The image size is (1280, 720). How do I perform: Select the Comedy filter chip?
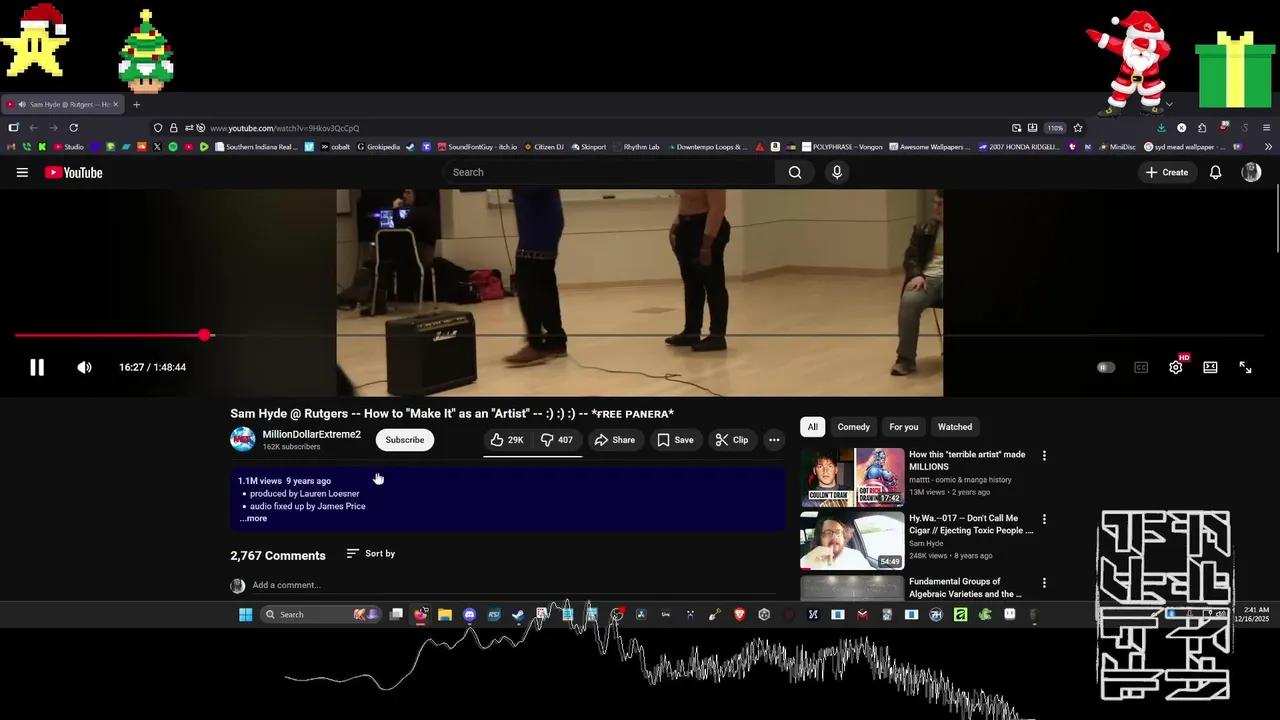pyautogui.click(x=854, y=427)
